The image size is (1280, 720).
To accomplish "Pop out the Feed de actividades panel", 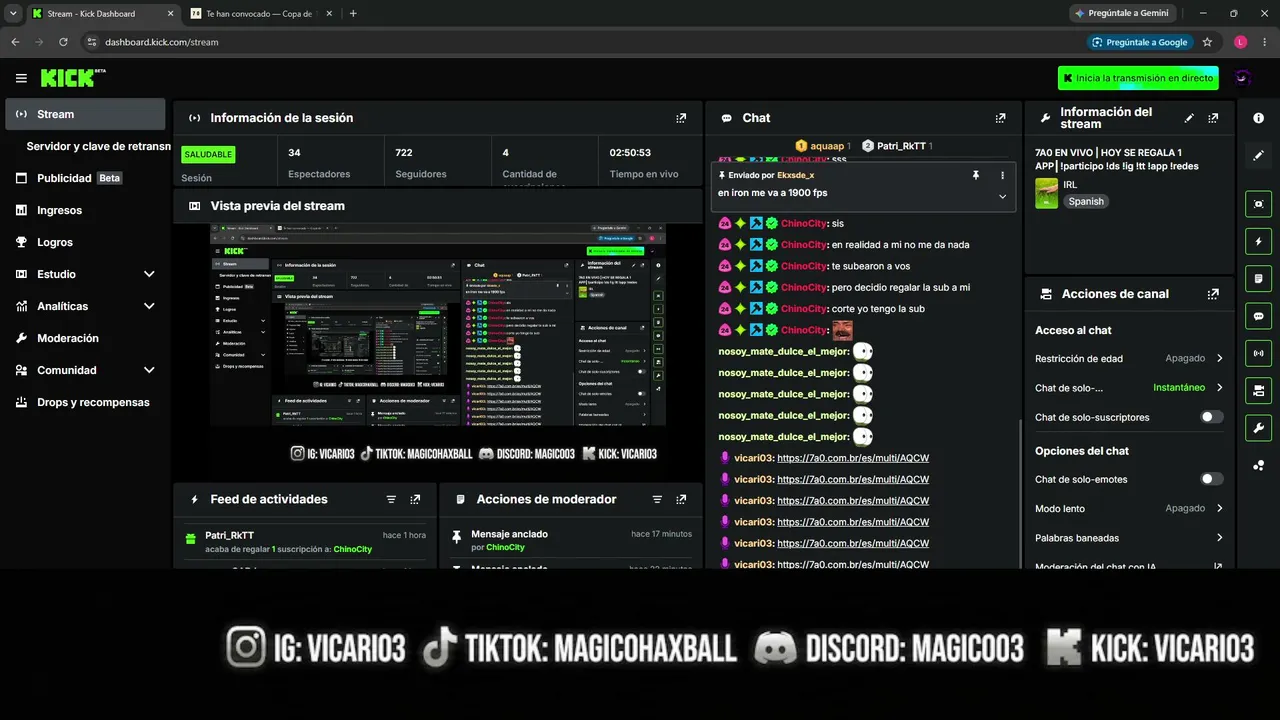I will tap(415, 499).
